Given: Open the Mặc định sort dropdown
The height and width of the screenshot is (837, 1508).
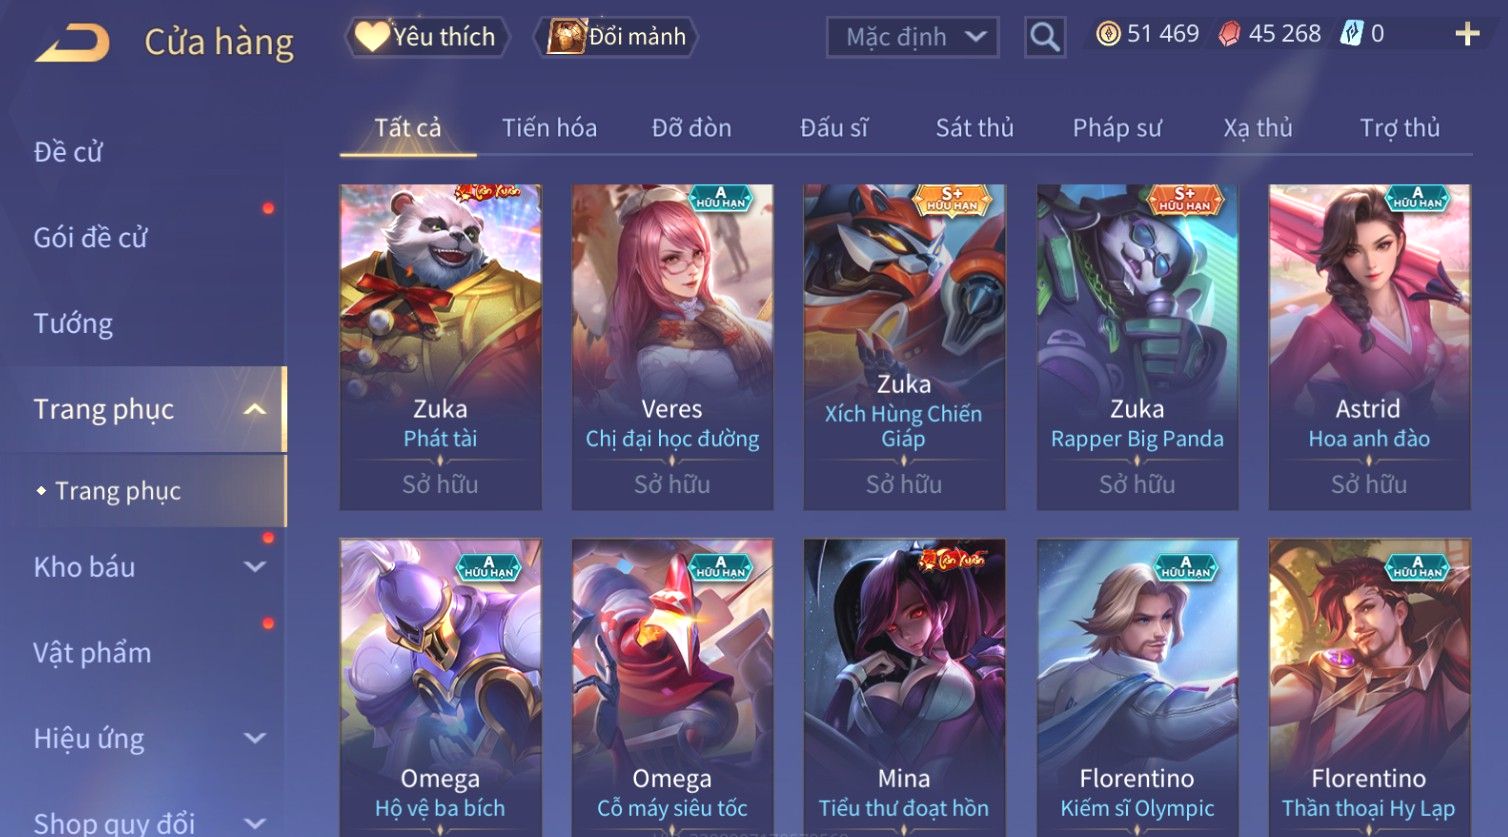Looking at the screenshot, I should click(912, 38).
